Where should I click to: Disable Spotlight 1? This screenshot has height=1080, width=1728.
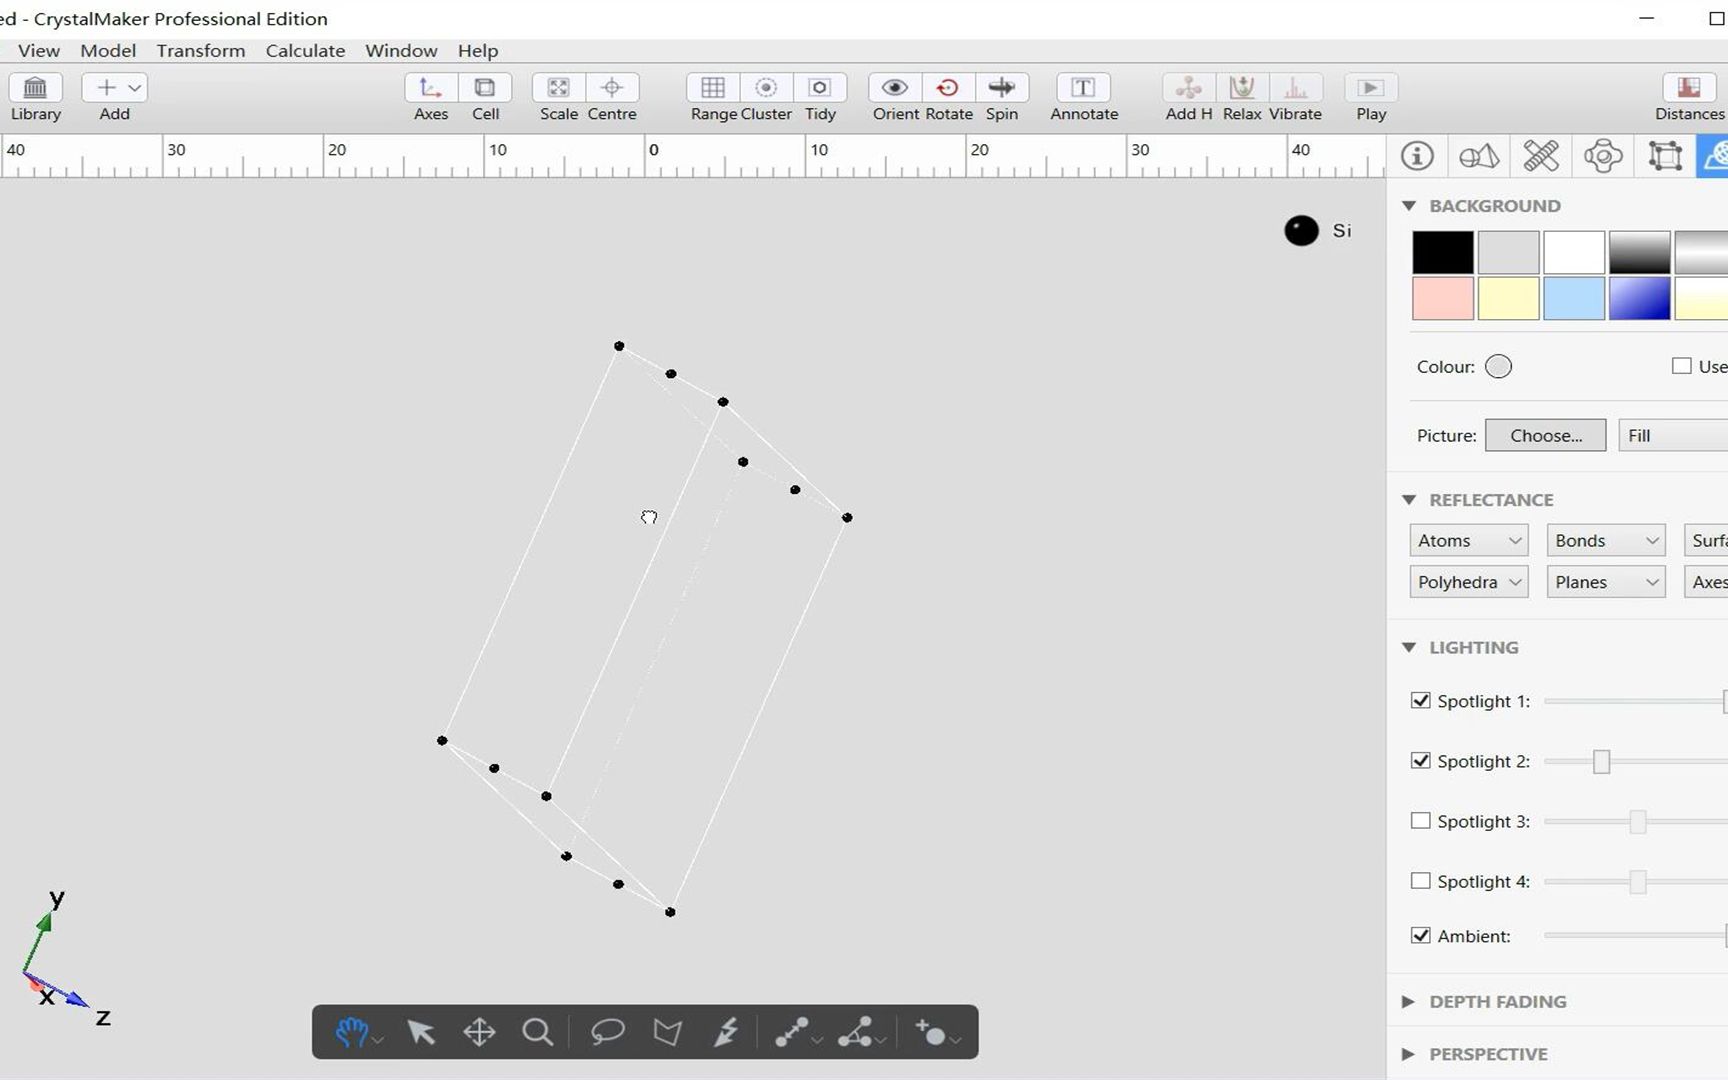pos(1421,700)
